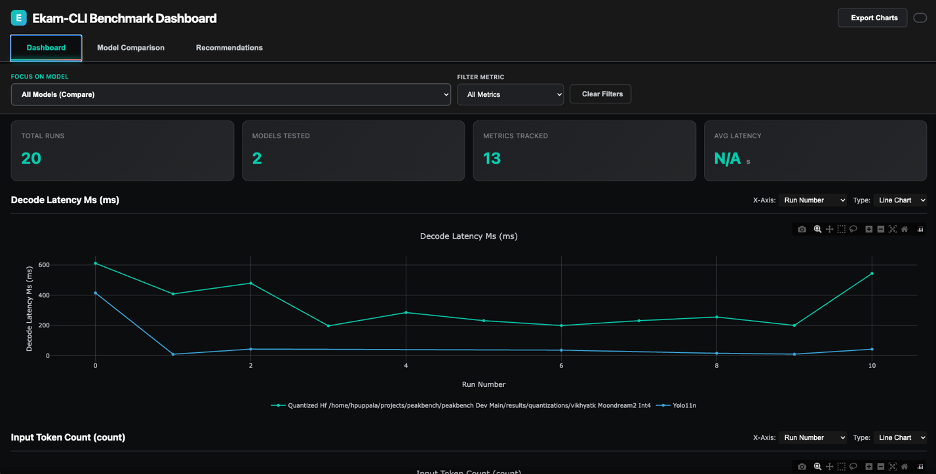Click Autoscale icon on Decode Latency chart
The height and width of the screenshot is (474, 936).
892,229
